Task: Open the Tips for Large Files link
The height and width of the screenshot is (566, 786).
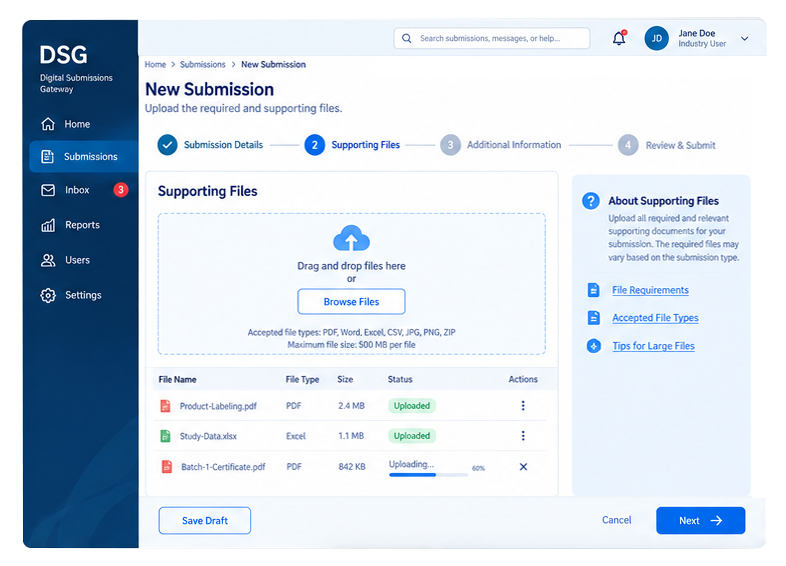Action: [653, 346]
